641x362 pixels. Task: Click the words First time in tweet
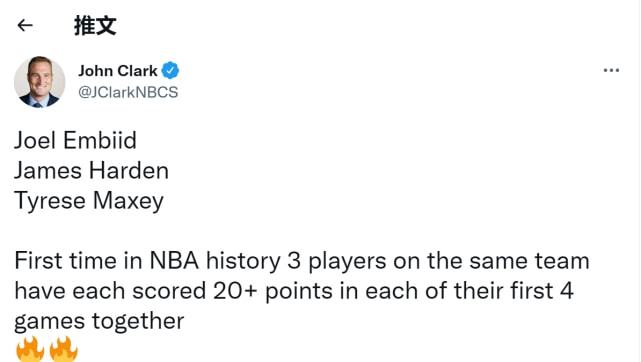65,261
